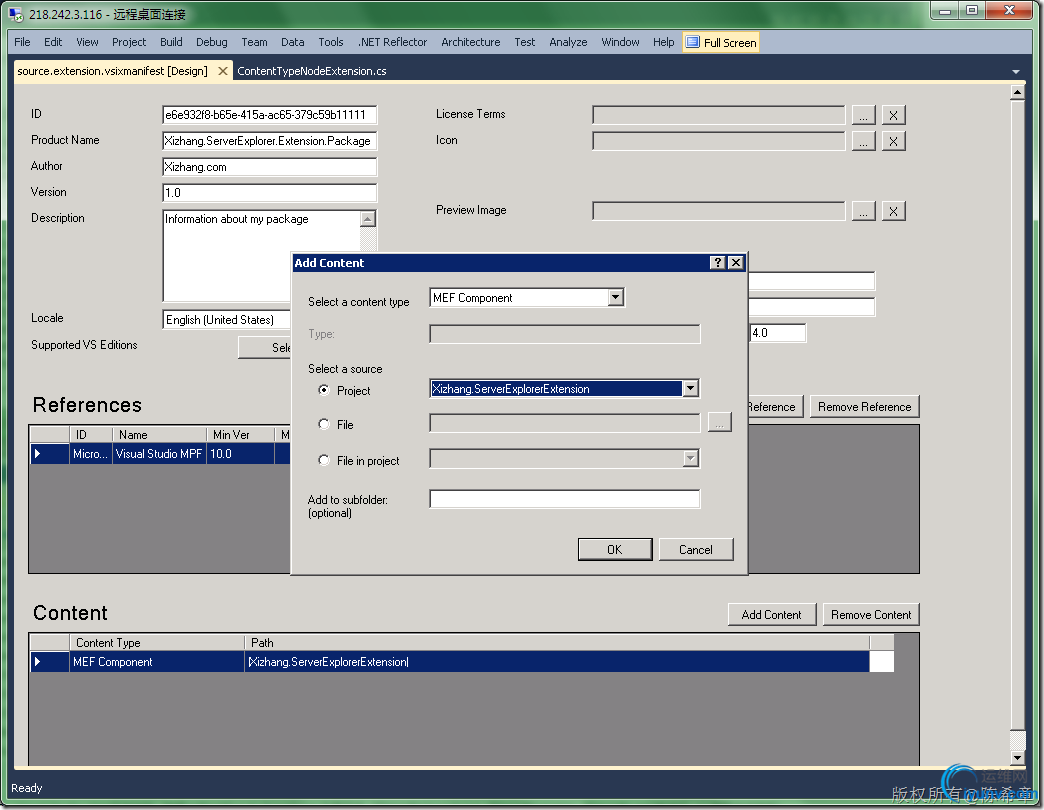Screen dimensions: 1044x810
Task: Click the Remove Reference button
Action: point(864,407)
